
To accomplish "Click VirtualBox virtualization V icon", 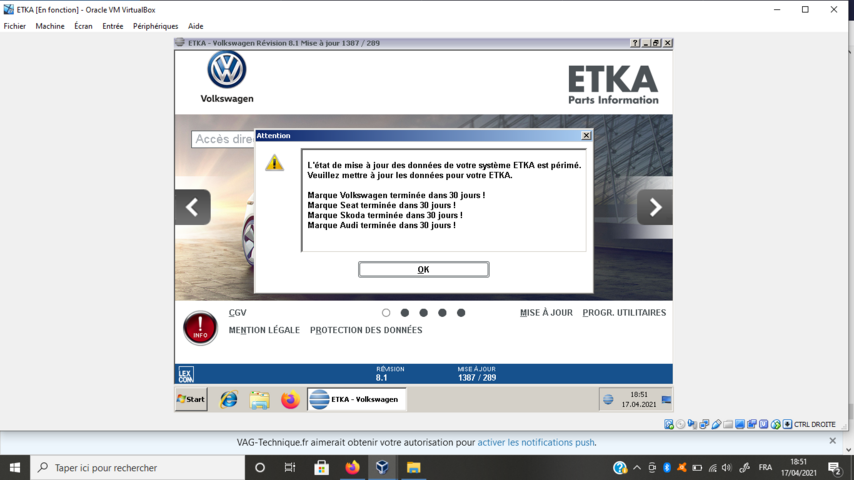I will point(764,424).
